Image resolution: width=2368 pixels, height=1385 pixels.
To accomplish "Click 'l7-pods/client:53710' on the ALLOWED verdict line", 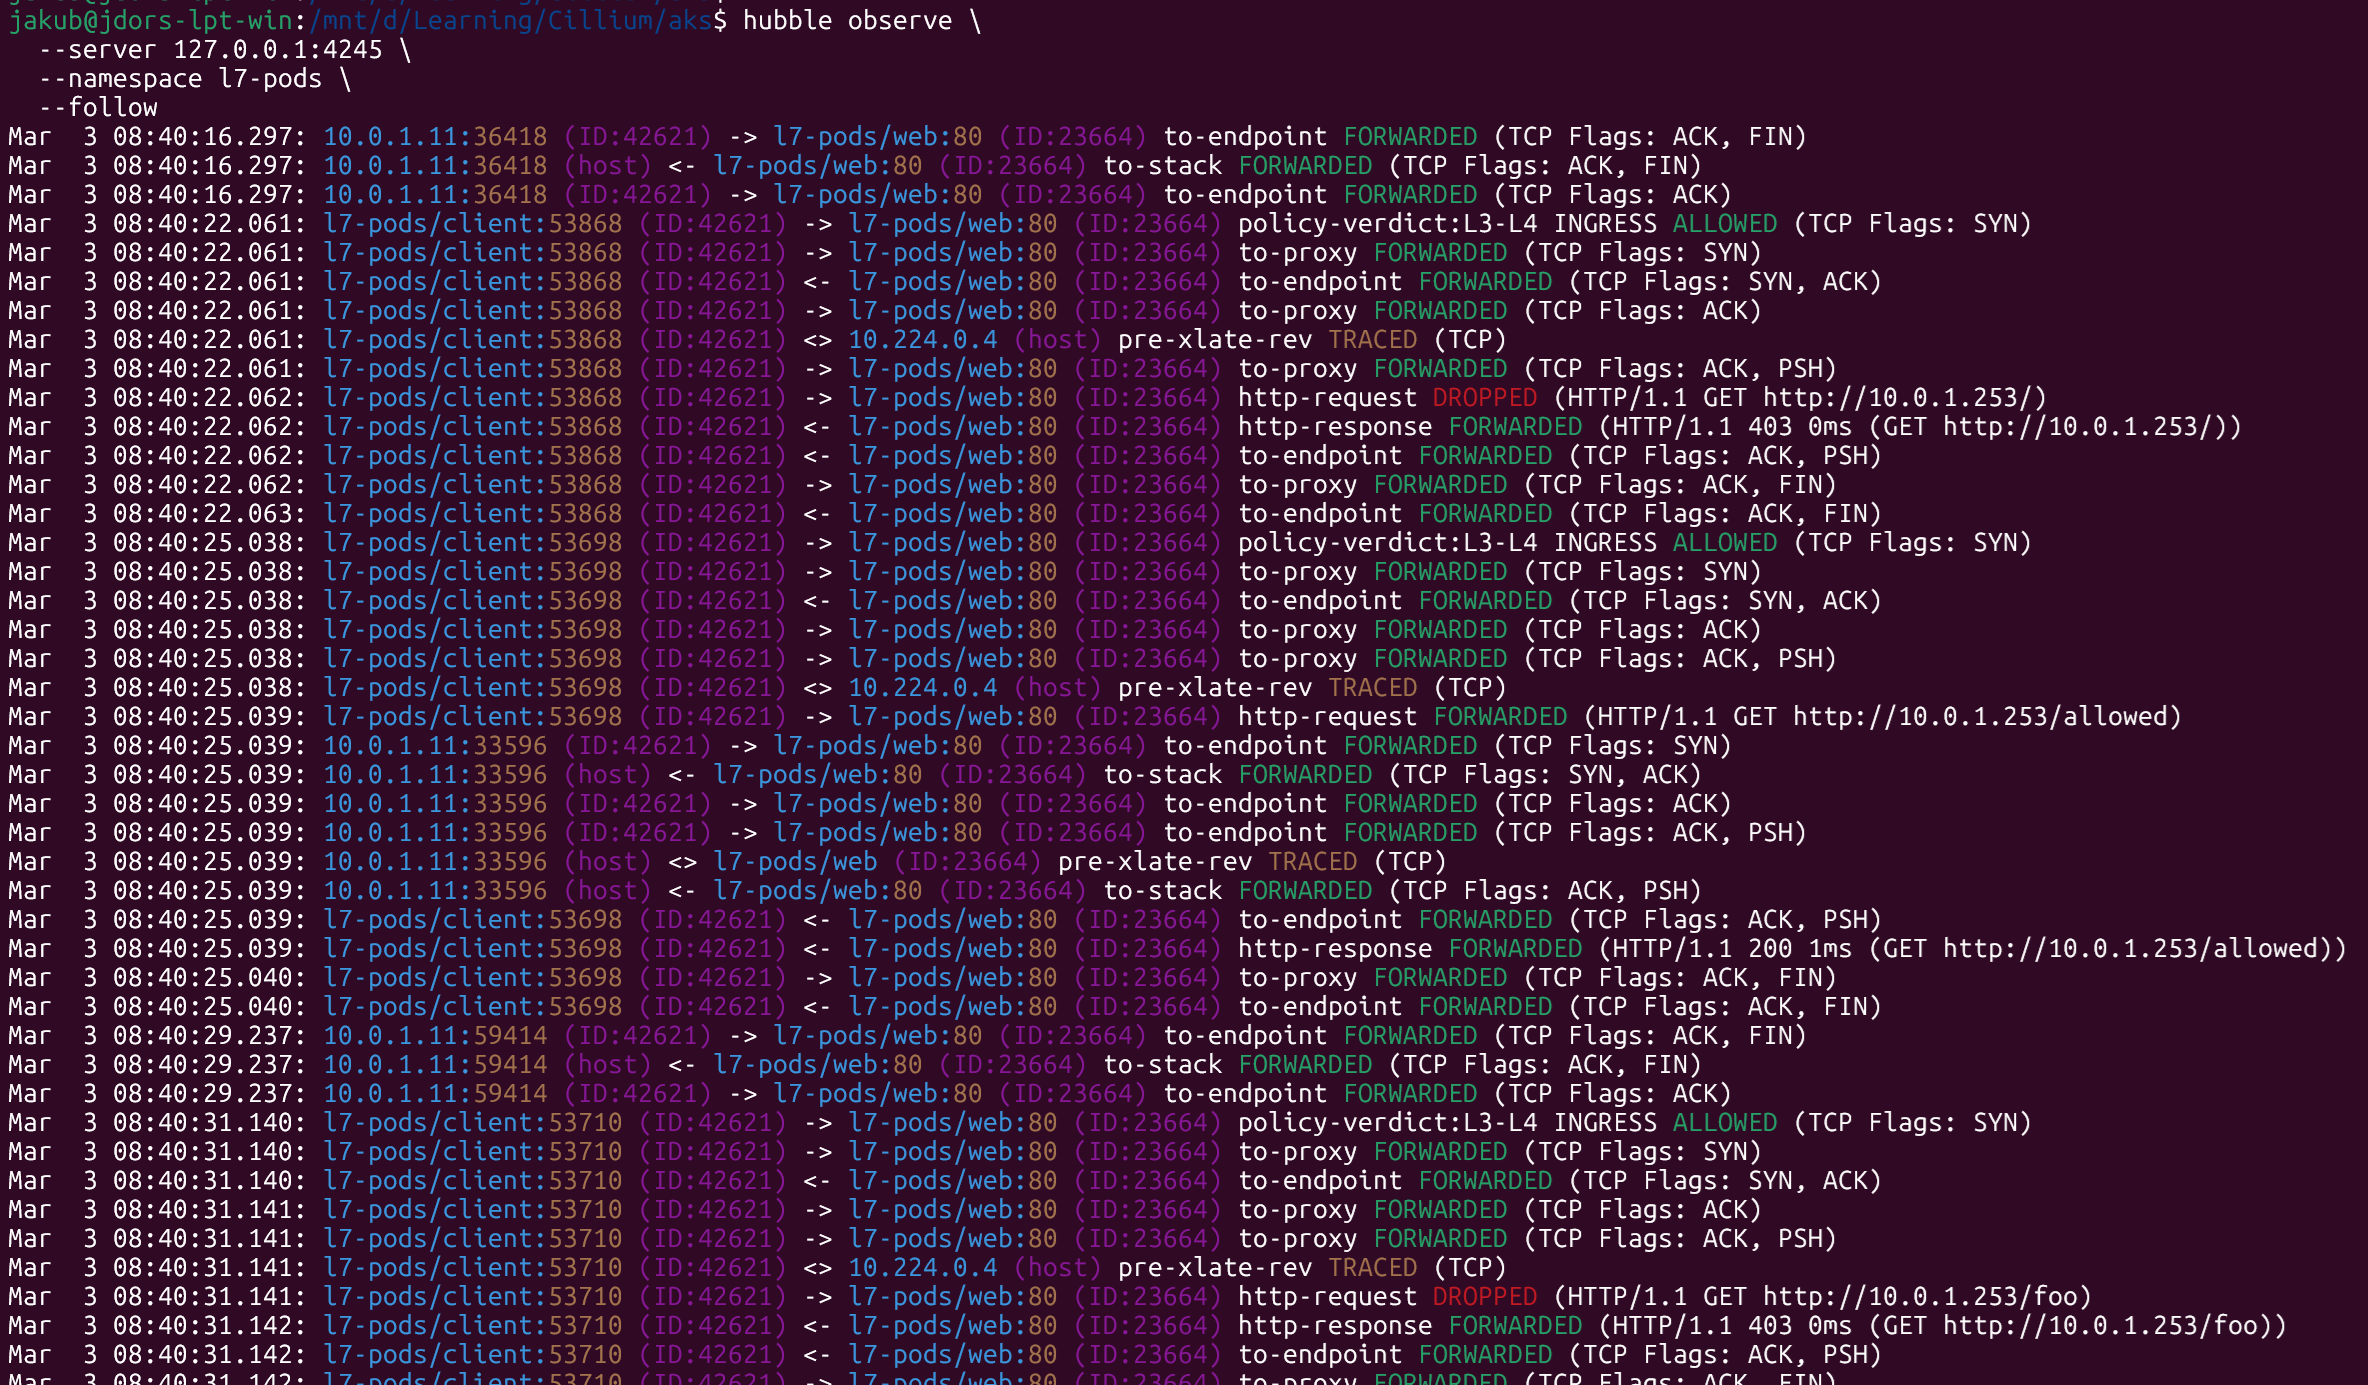I will (472, 1122).
